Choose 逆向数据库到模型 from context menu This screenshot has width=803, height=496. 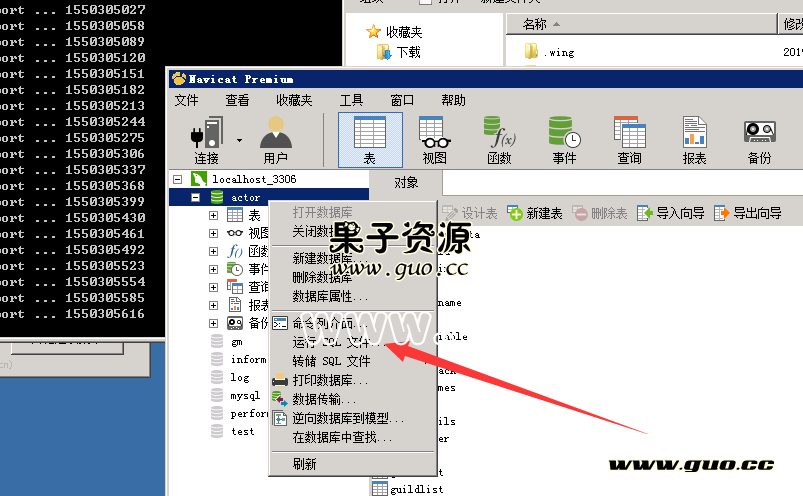(352, 418)
